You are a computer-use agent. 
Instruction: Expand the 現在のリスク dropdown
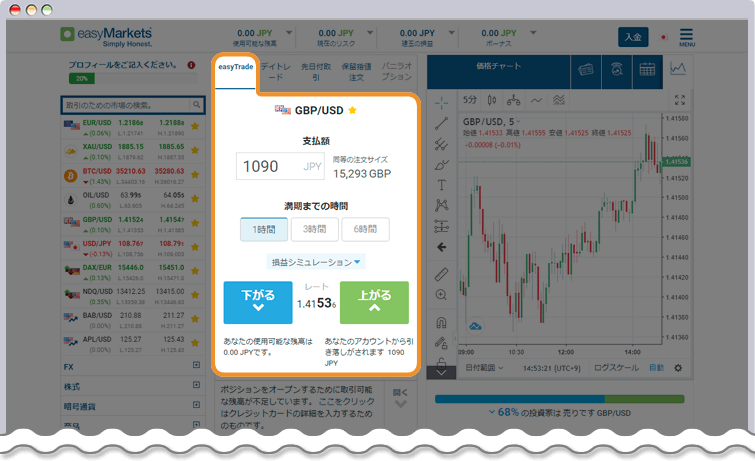[370, 33]
